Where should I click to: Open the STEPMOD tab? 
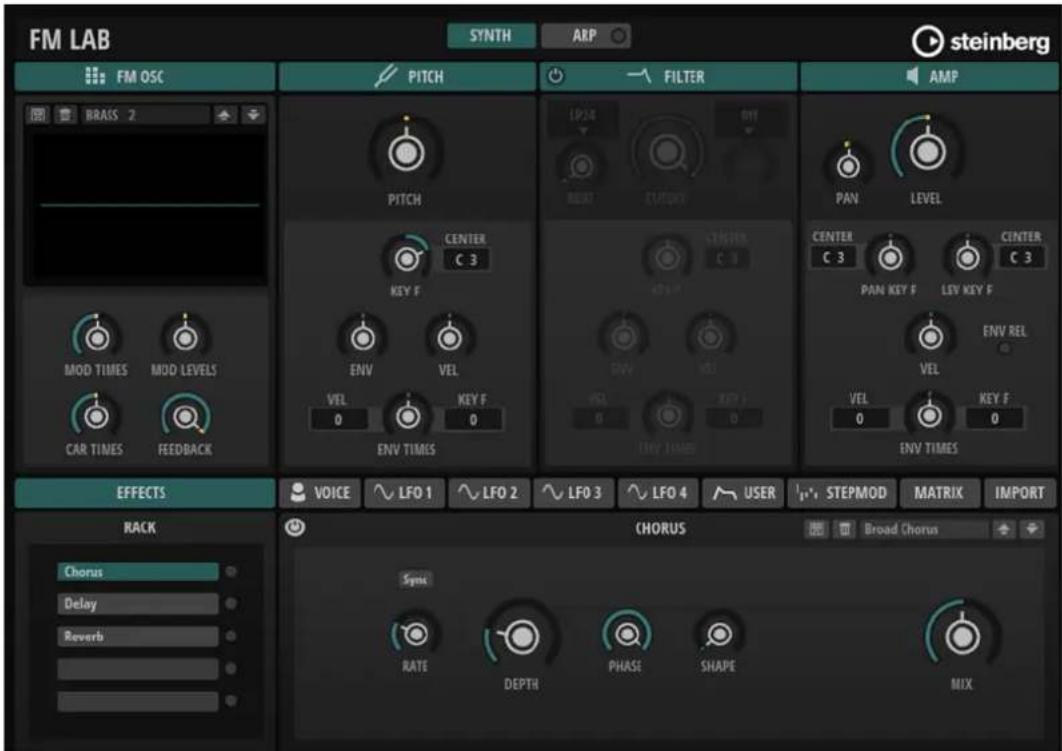(842, 492)
